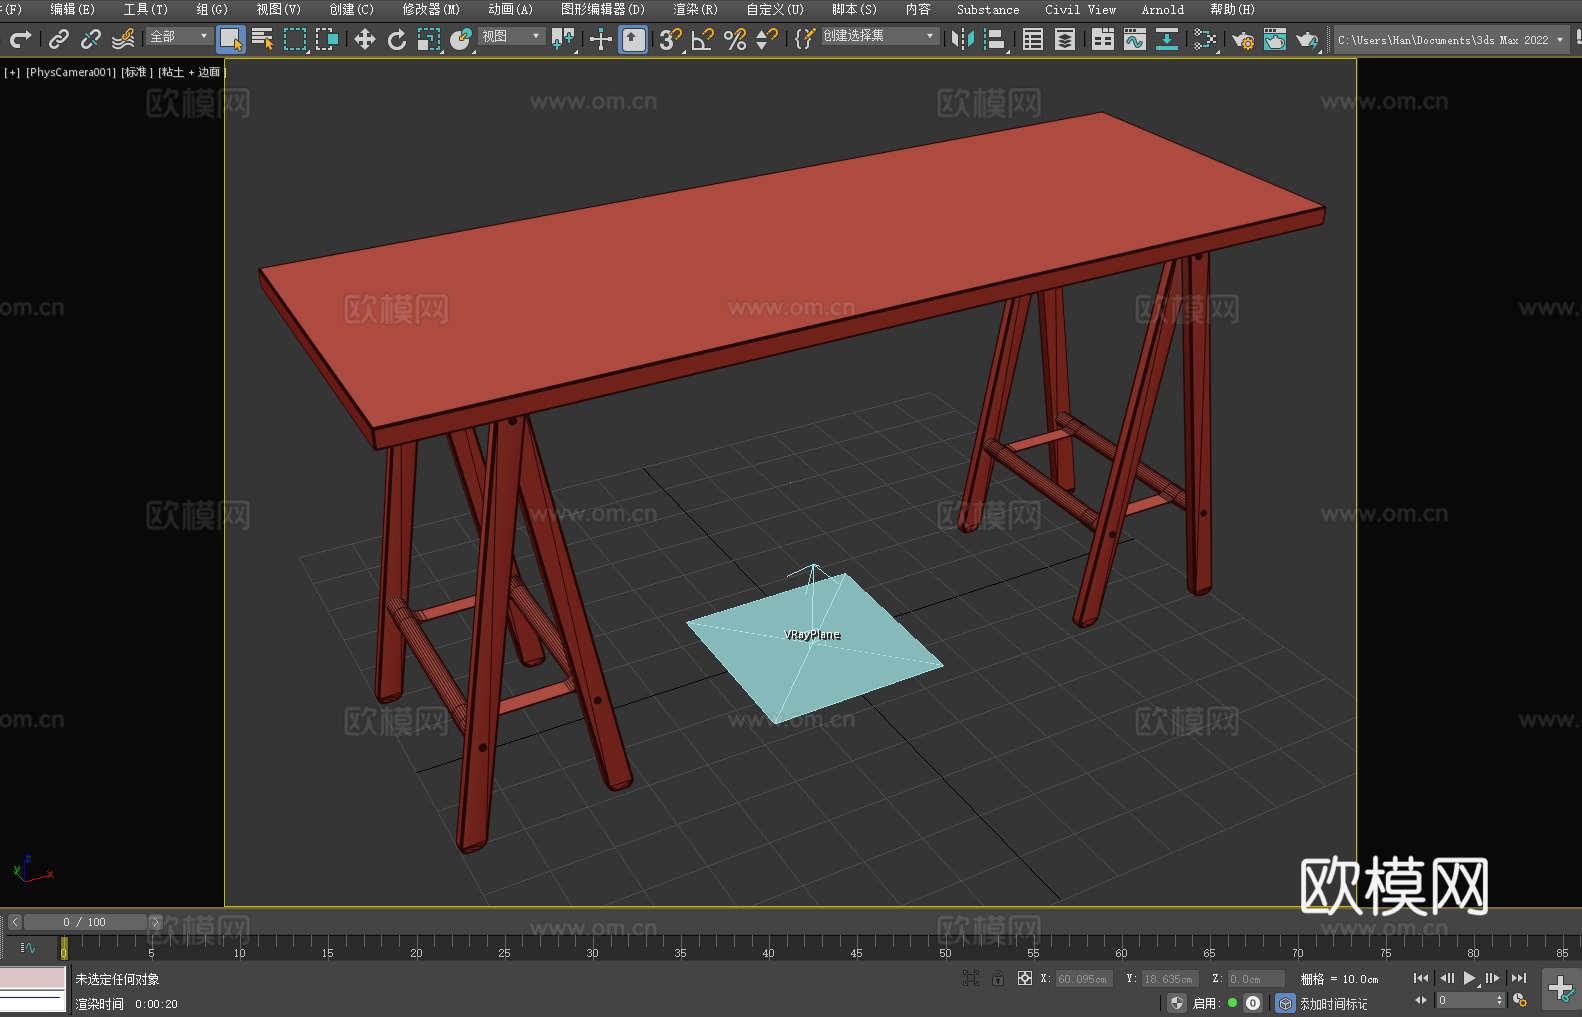Open Render Setup teapot icon
This screenshot has height=1017, width=1582.
point(1243,39)
